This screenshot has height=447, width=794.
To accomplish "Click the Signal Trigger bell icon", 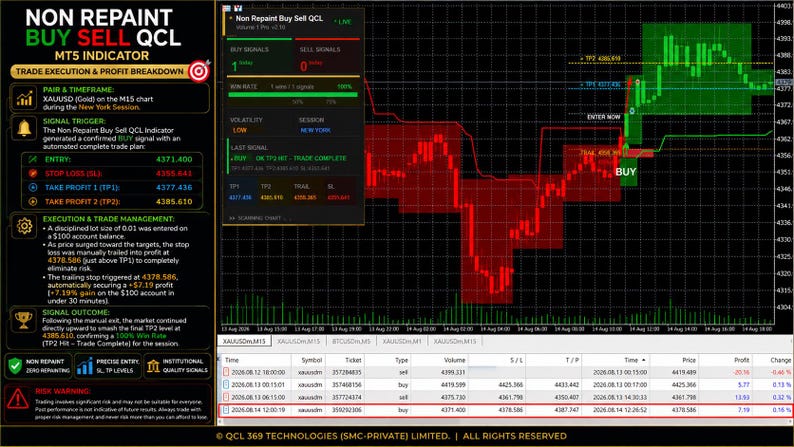I will pyautogui.click(x=24, y=128).
